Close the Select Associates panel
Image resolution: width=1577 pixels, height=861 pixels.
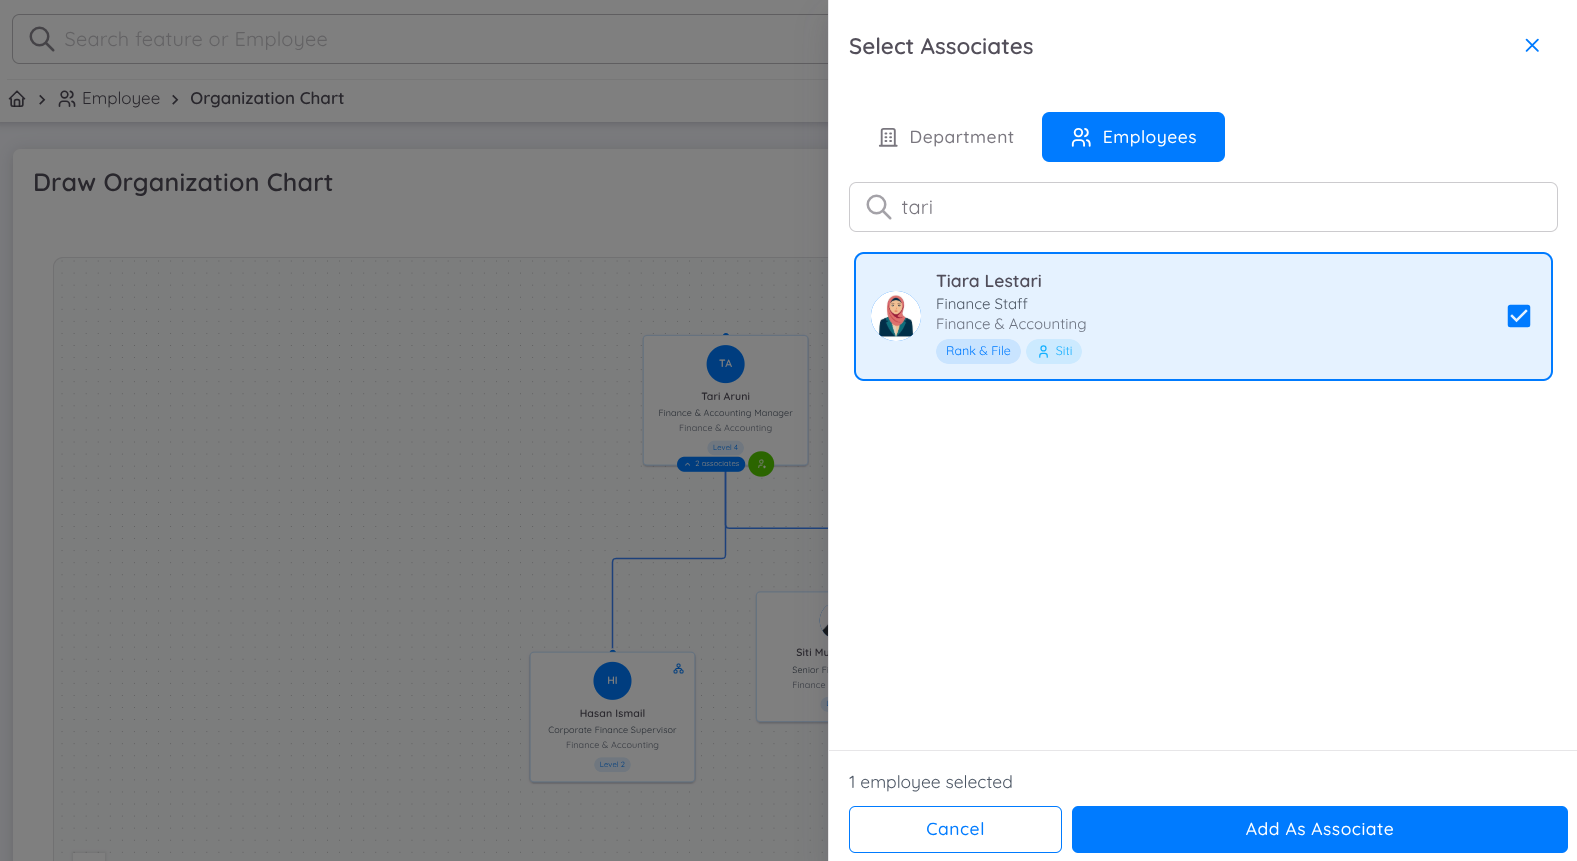(x=1531, y=46)
